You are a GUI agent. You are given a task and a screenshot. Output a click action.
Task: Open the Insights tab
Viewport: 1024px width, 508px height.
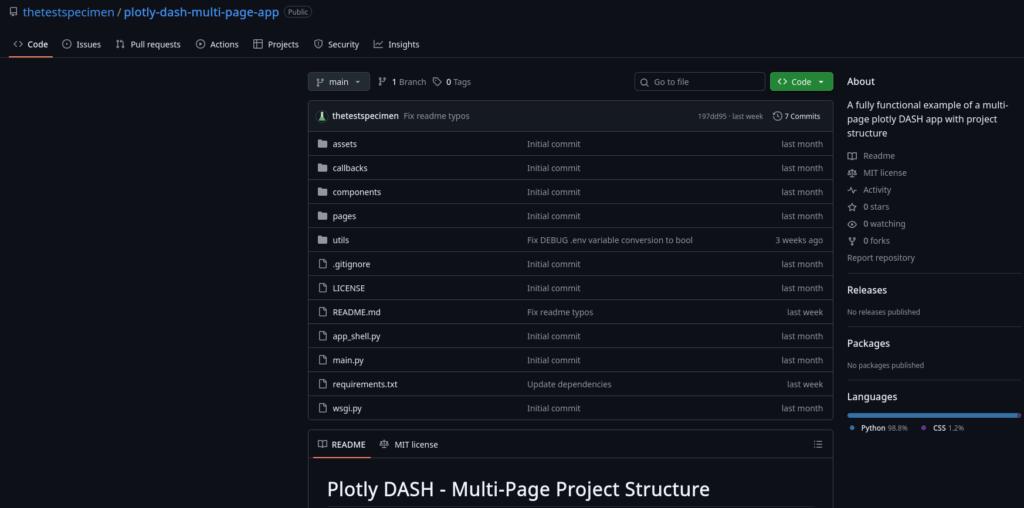396,44
